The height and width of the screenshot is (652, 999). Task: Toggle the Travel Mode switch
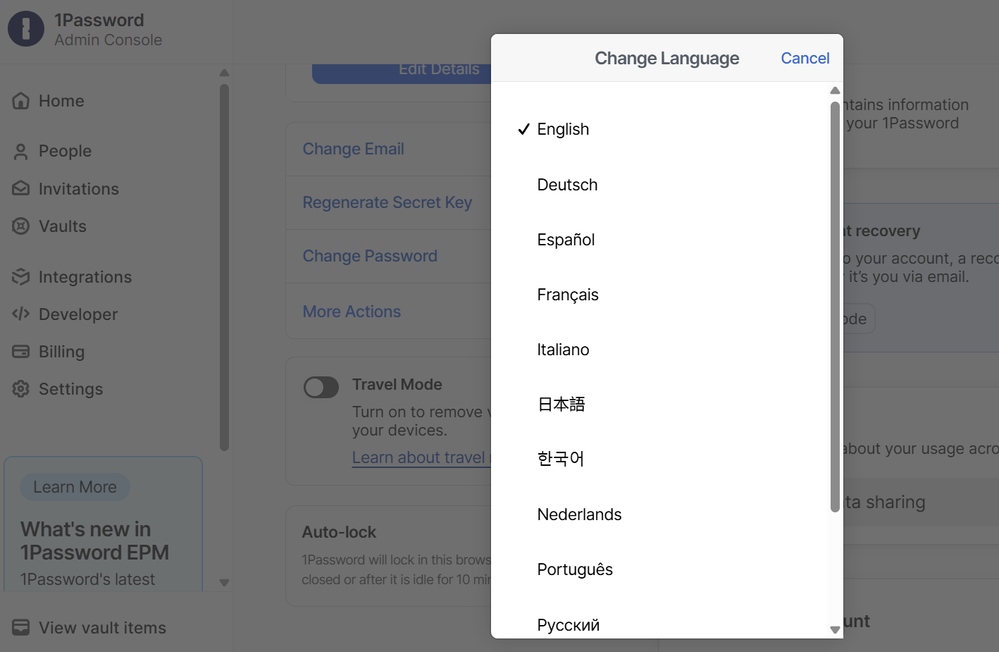pos(321,387)
